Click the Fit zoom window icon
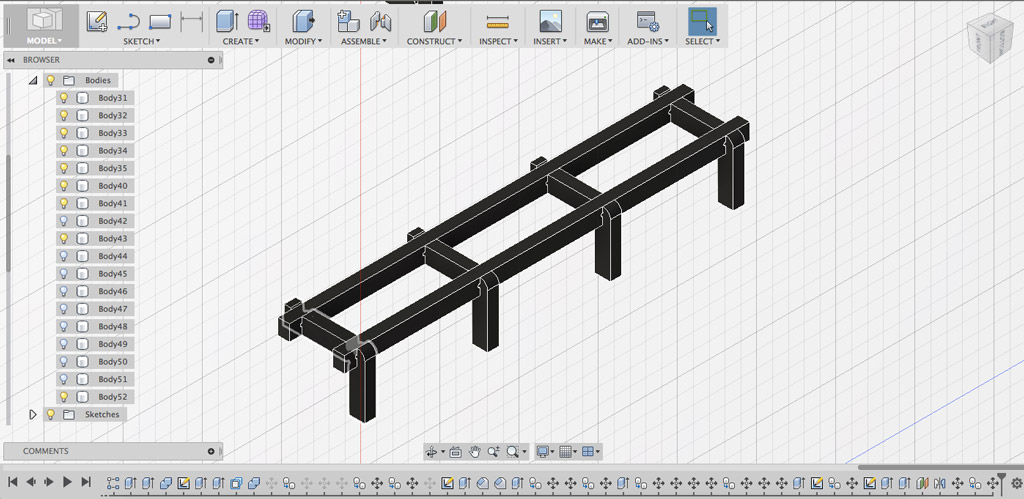 coord(513,451)
